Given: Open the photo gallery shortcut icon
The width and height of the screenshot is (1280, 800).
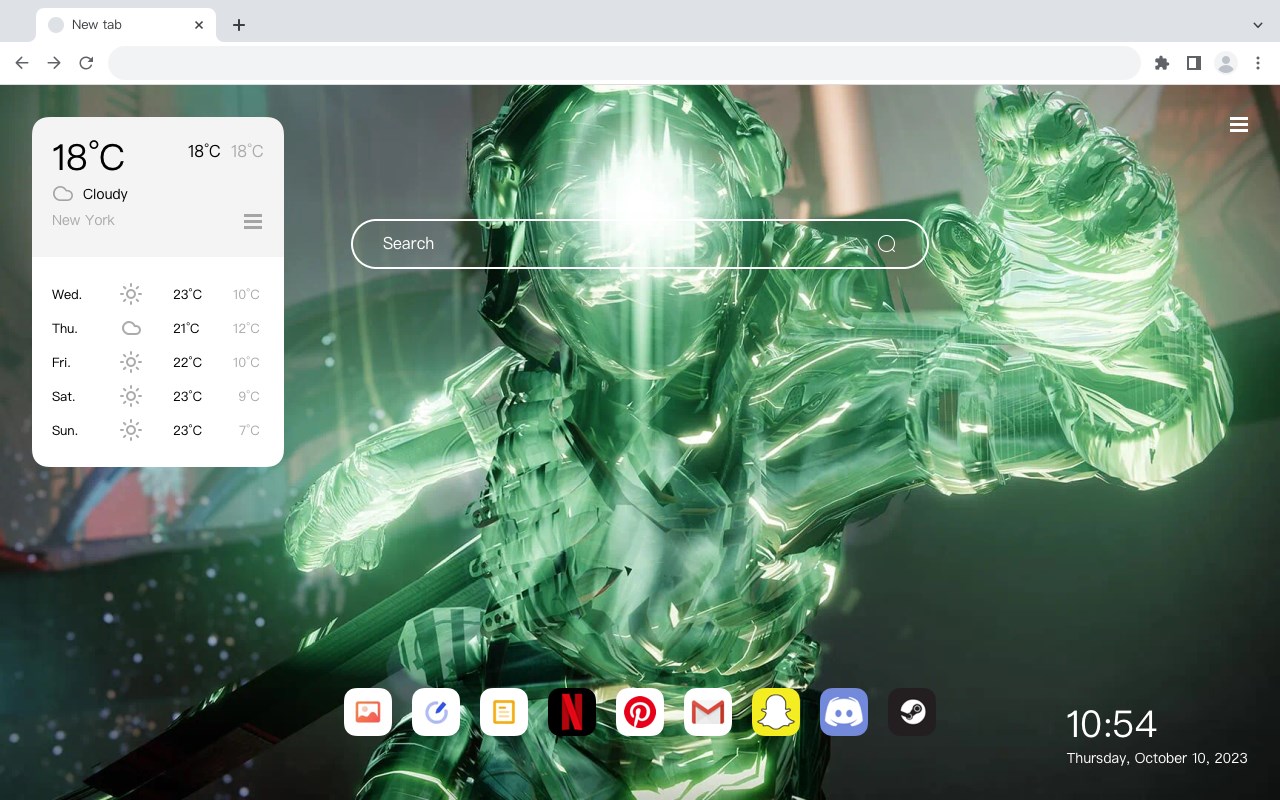Looking at the screenshot, I should (x=368, y=712).
